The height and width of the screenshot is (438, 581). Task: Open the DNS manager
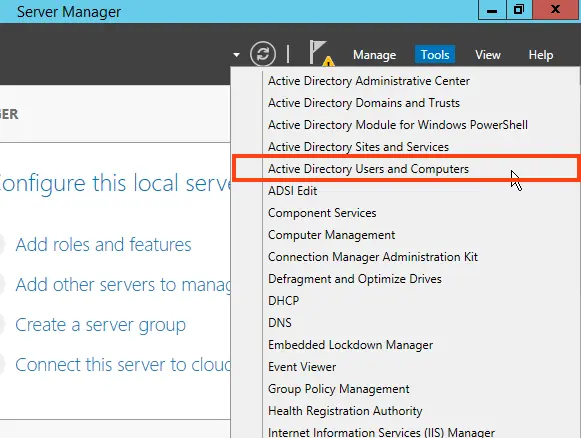click(x=279, y=323)
